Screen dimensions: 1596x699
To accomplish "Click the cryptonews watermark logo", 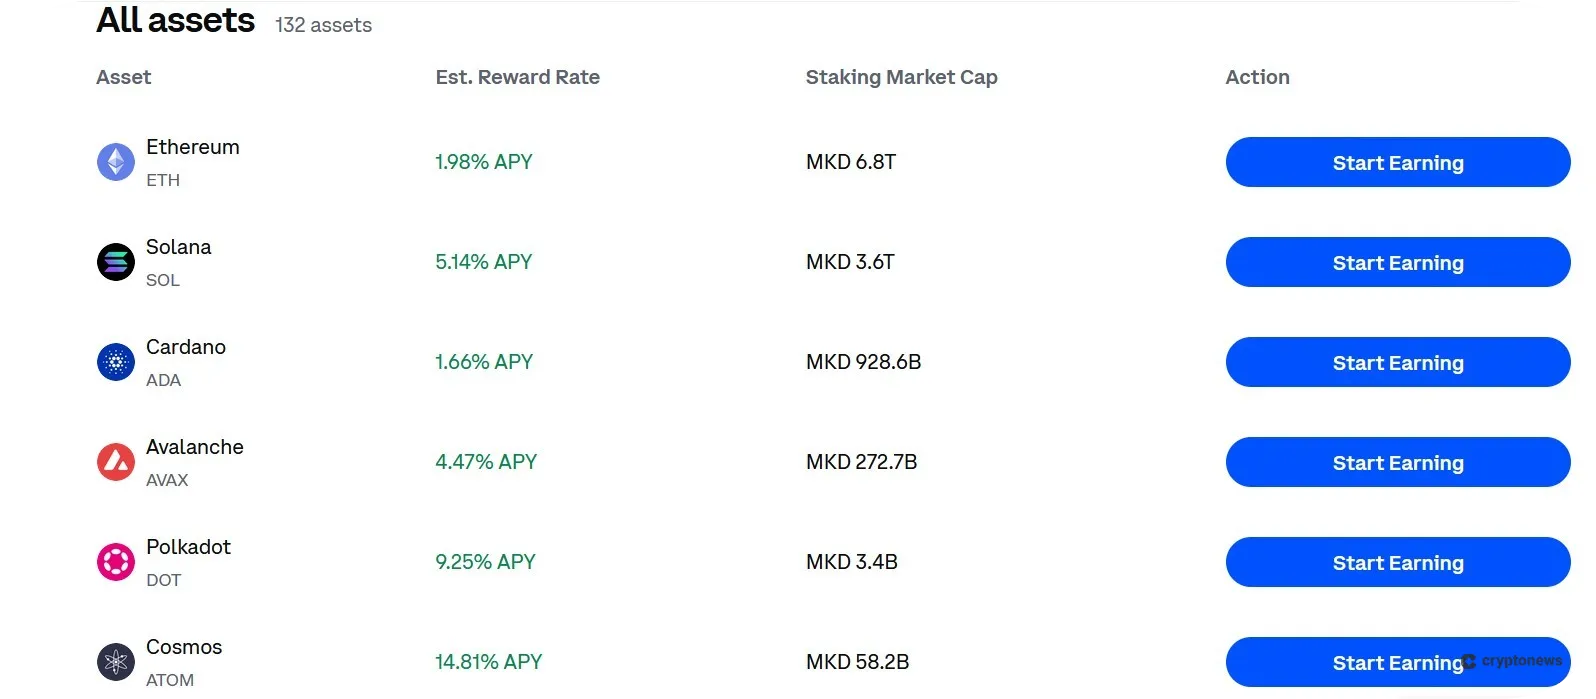I will click(1510, 661).
